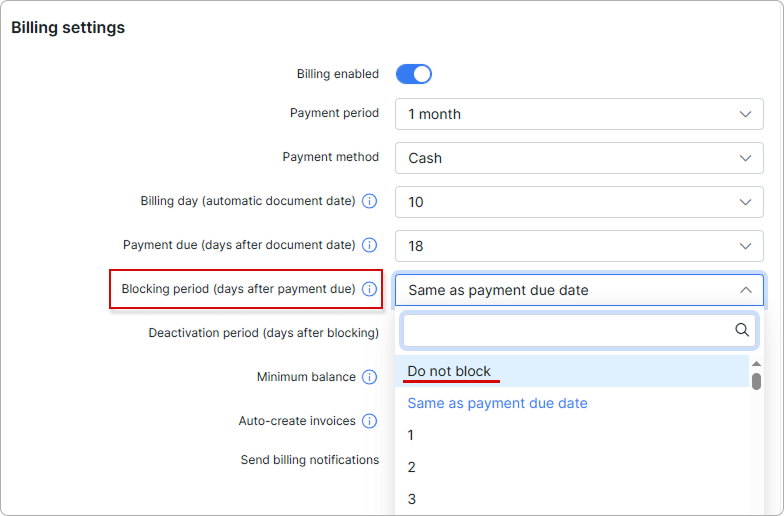This screenshot has width=784, height=516.
Task: Click info icon beside Payment due label
Action: point(370,245)
